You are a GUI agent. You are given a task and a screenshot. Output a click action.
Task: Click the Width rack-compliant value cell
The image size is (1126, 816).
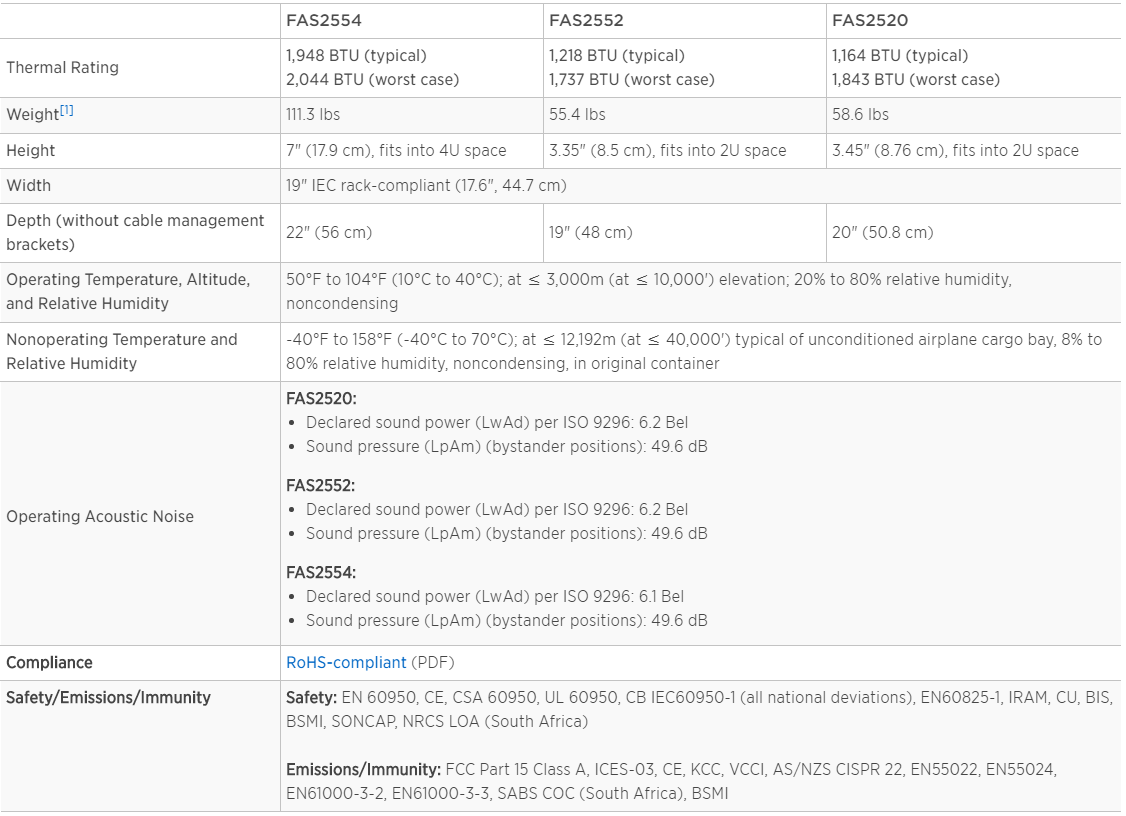coord(426,186)
